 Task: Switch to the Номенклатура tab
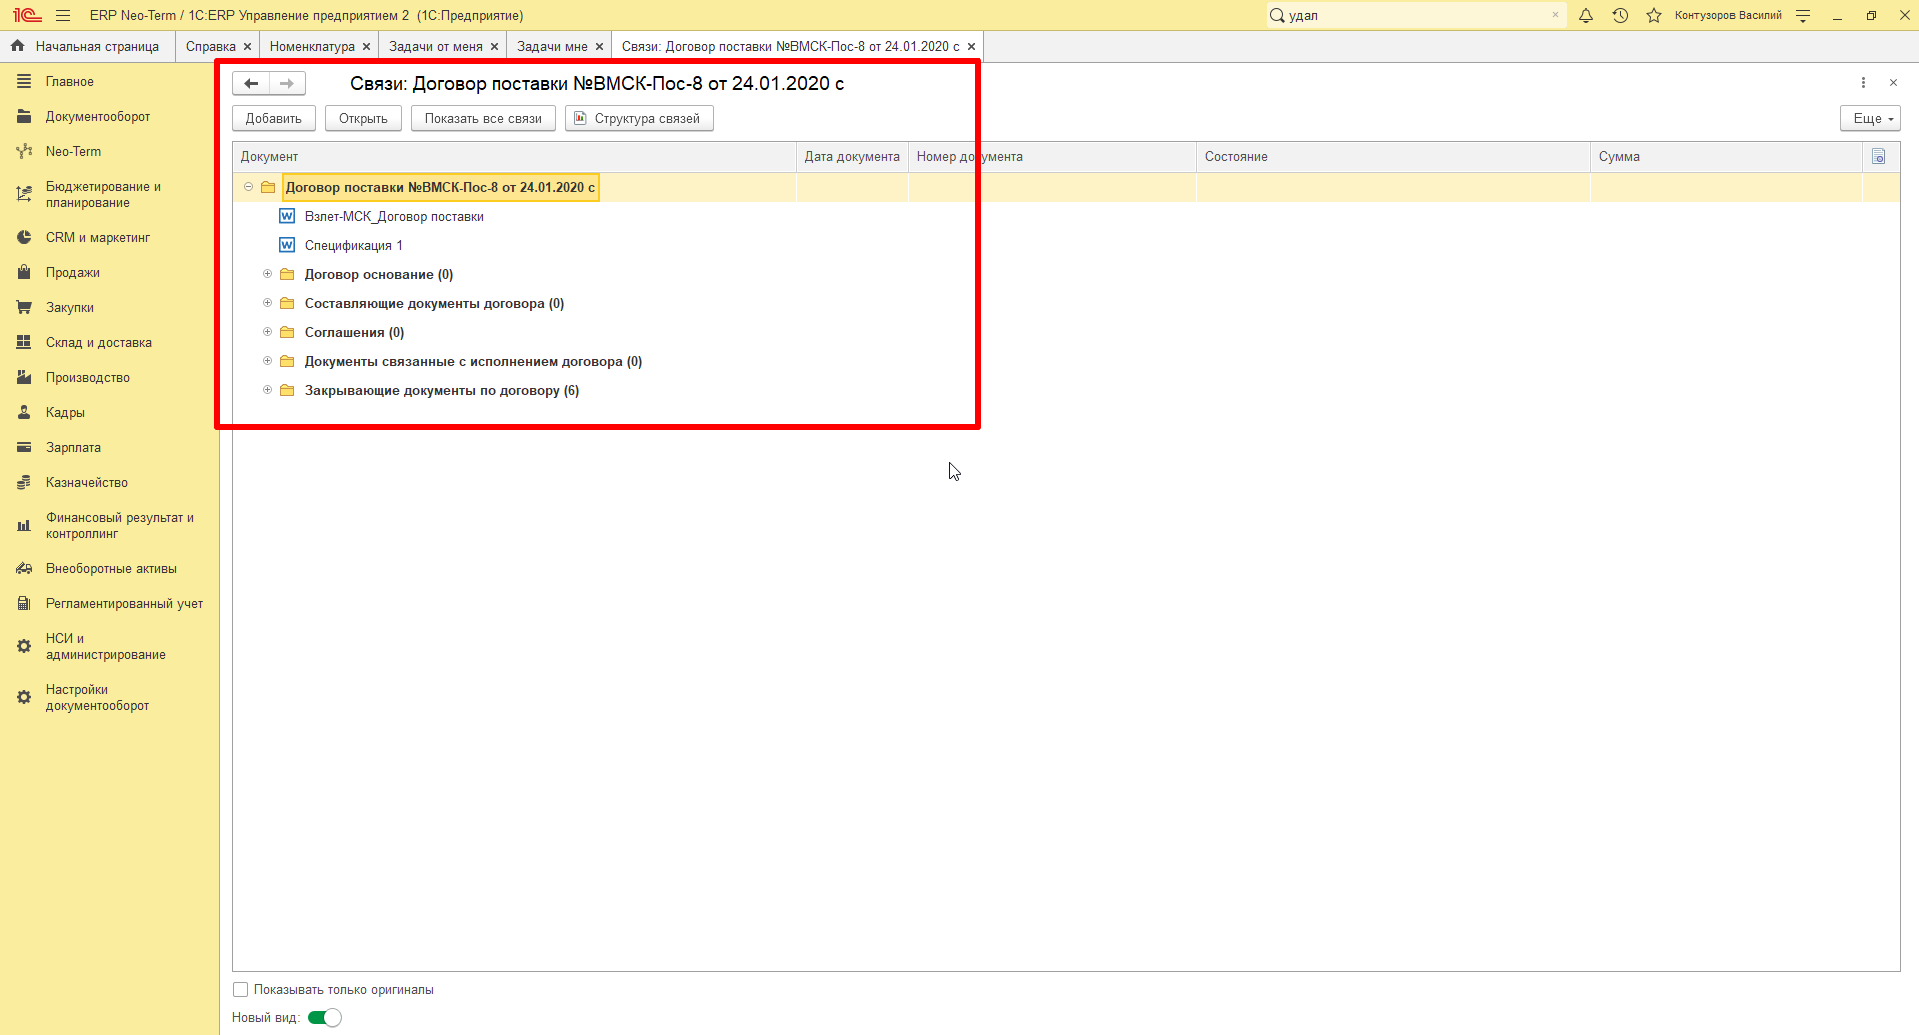pyautogui.click(x=312, y=46)
